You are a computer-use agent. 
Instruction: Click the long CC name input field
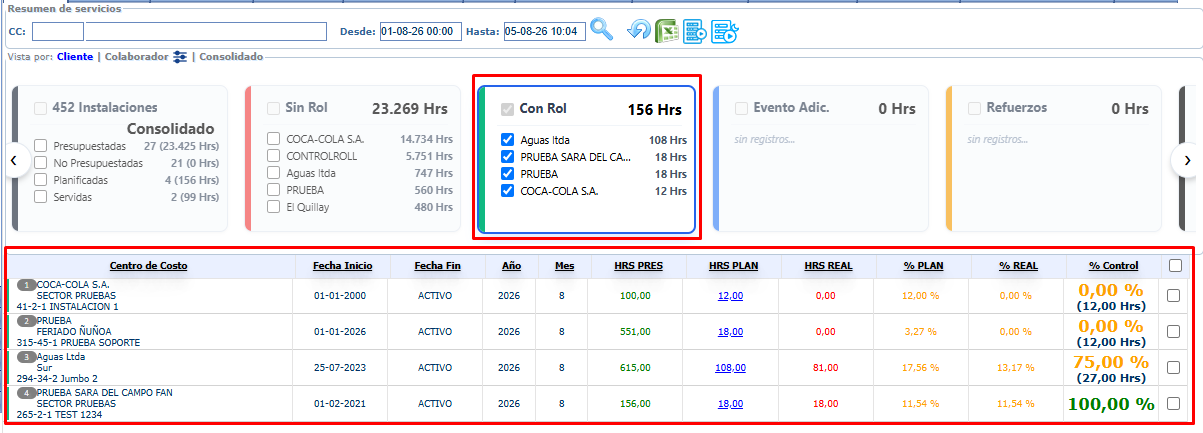(x=206, y=31)
